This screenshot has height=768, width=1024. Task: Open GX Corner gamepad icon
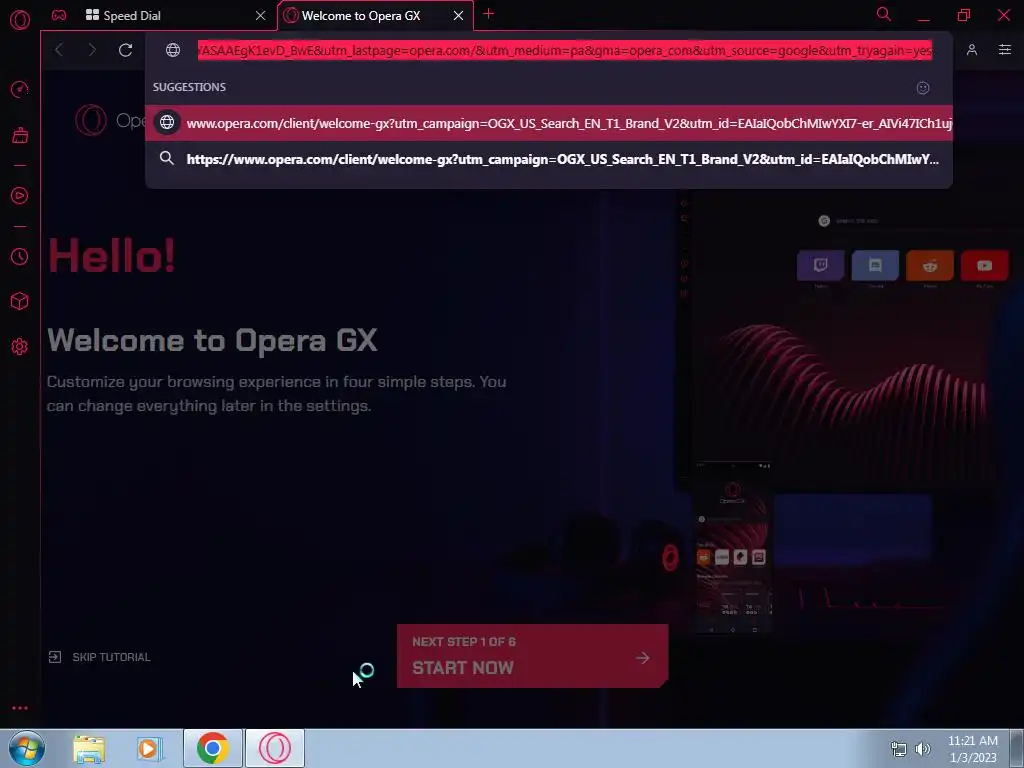(59, 15)
